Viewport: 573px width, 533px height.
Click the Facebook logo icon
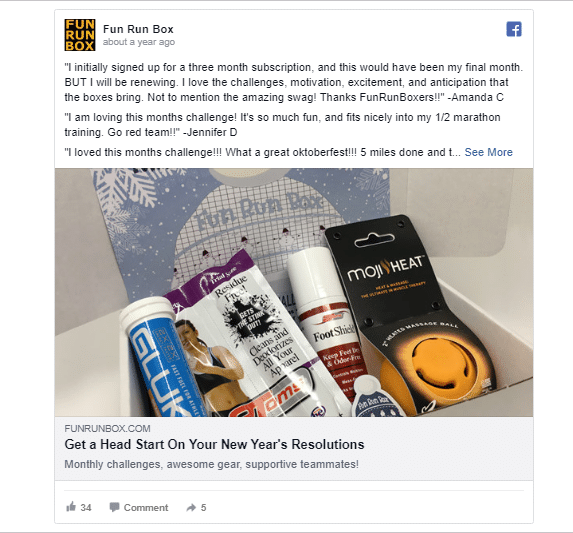click(514, 29)
